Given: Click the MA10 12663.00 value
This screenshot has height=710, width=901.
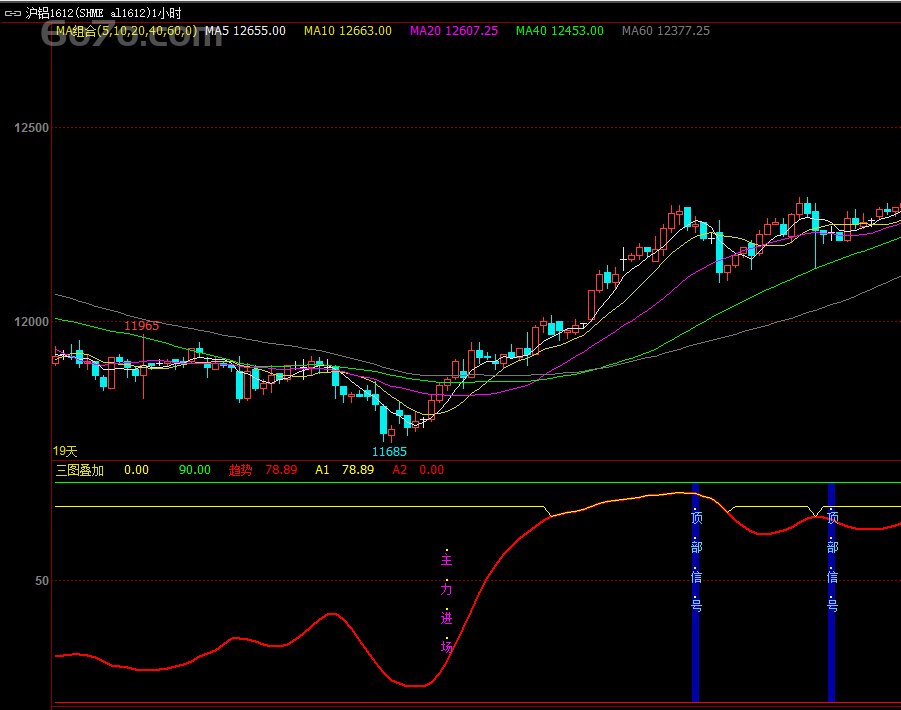Looking at the screenshot, I should [348, 31].
